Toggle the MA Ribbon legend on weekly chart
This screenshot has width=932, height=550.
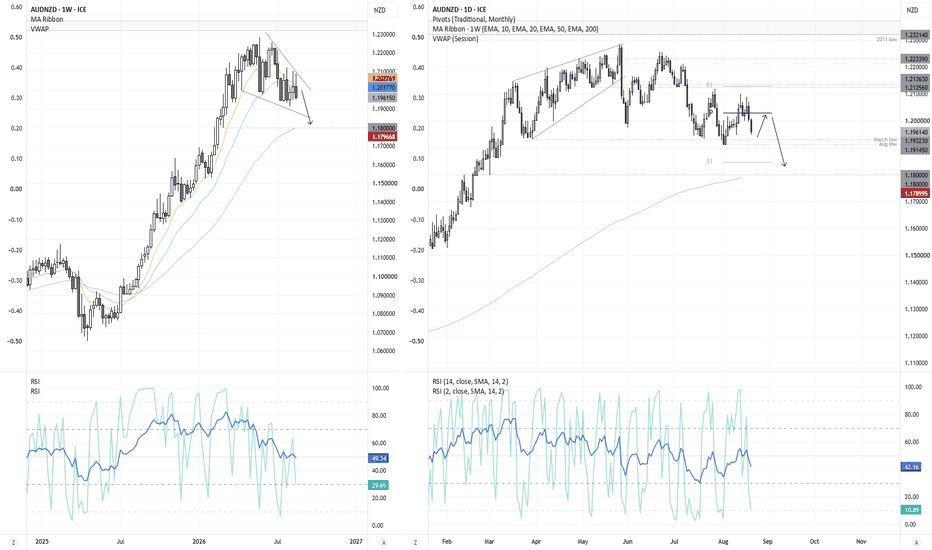tap(47, 20)
